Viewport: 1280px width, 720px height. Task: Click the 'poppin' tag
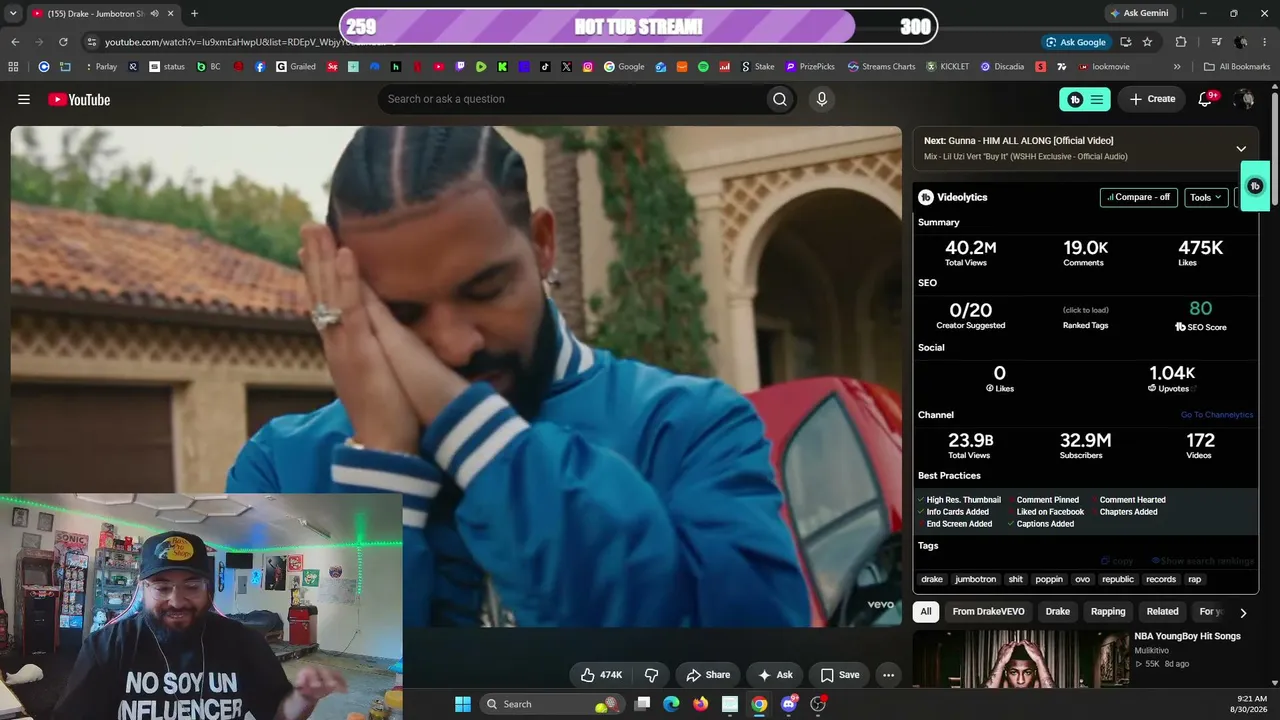pyautogui.click(x=1049, y=579)
